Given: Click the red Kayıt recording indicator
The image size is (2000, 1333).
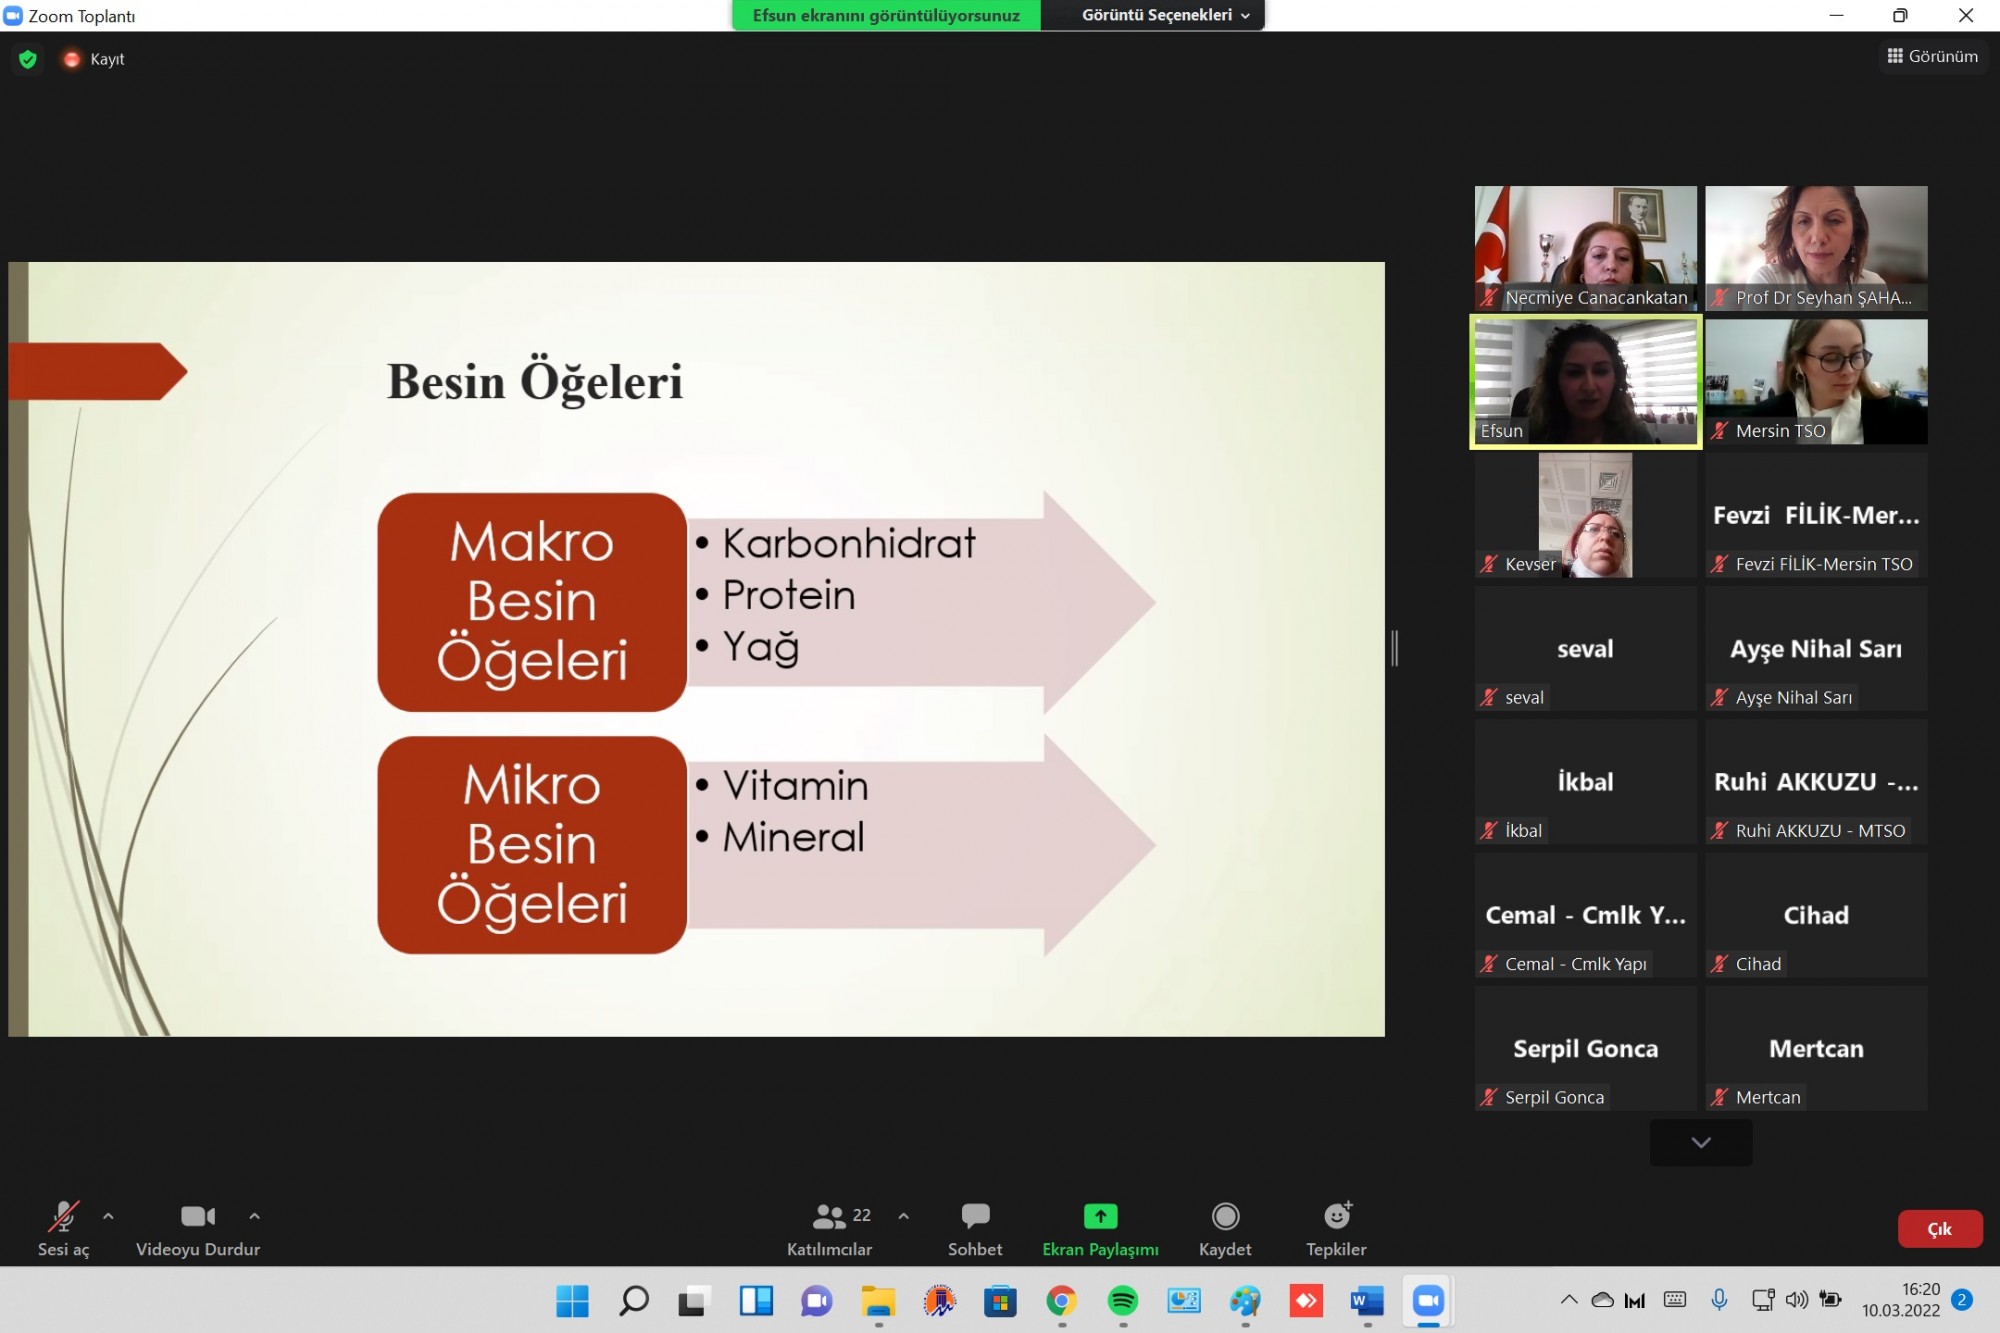Looking at the screenshot, I should tap(72, 59).
